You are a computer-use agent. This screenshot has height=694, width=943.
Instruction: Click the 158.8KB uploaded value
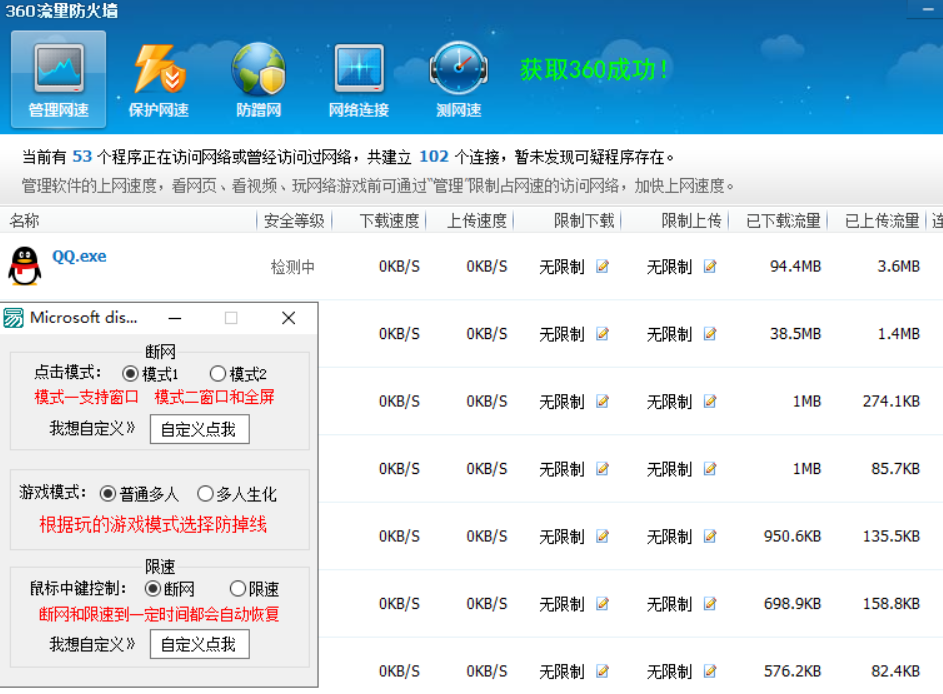pyautogui.click(x=891, y=603)
